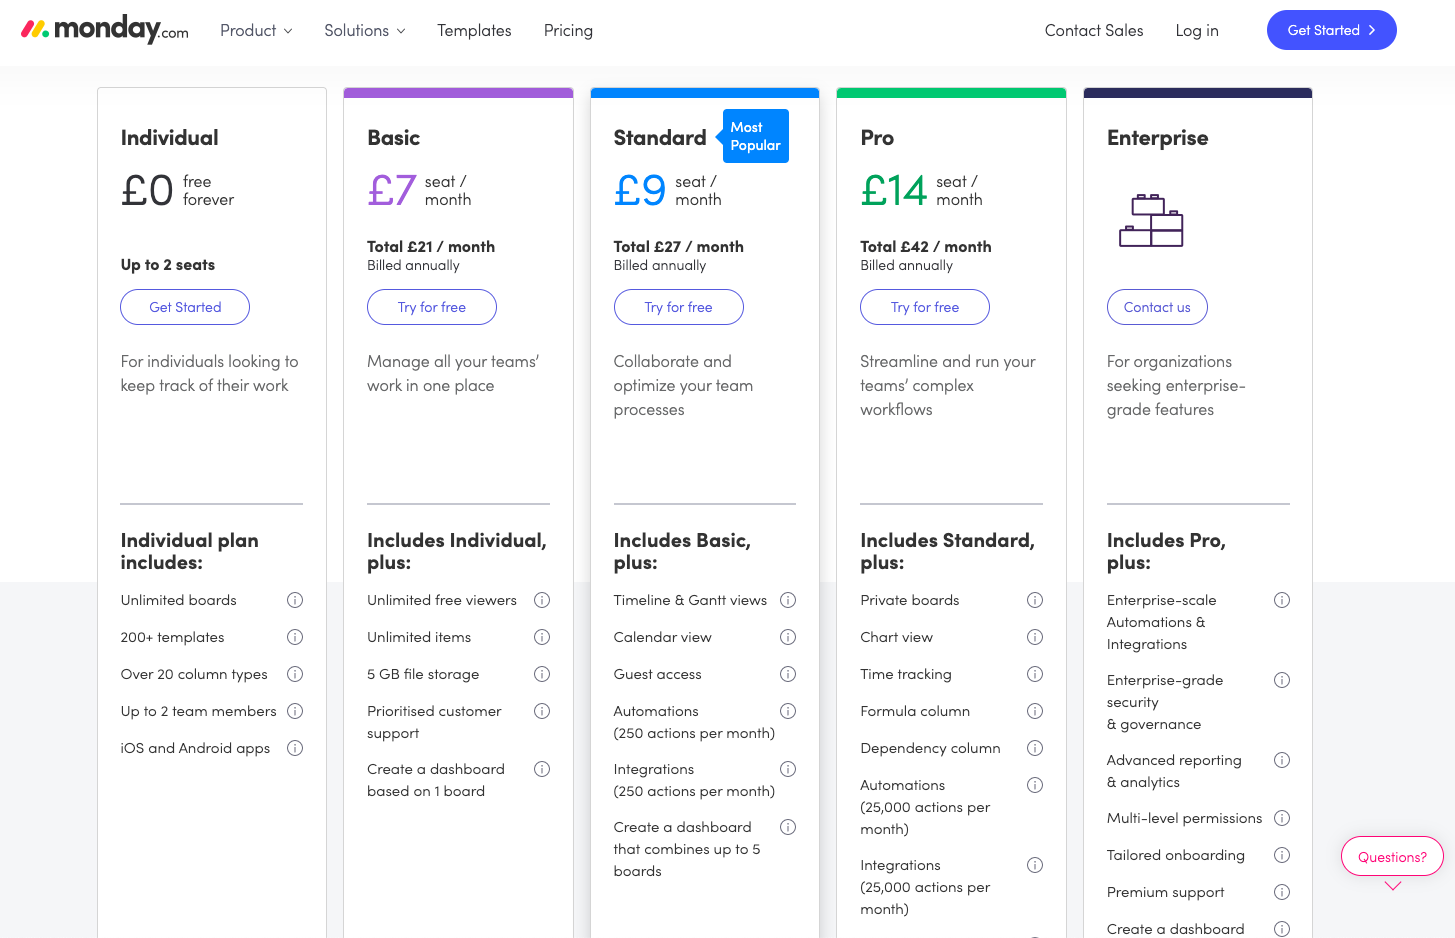The width and height of the screenshot is (1455, 938).
Task: Open info icon for Unlimited items
Action: coord(542,637)
